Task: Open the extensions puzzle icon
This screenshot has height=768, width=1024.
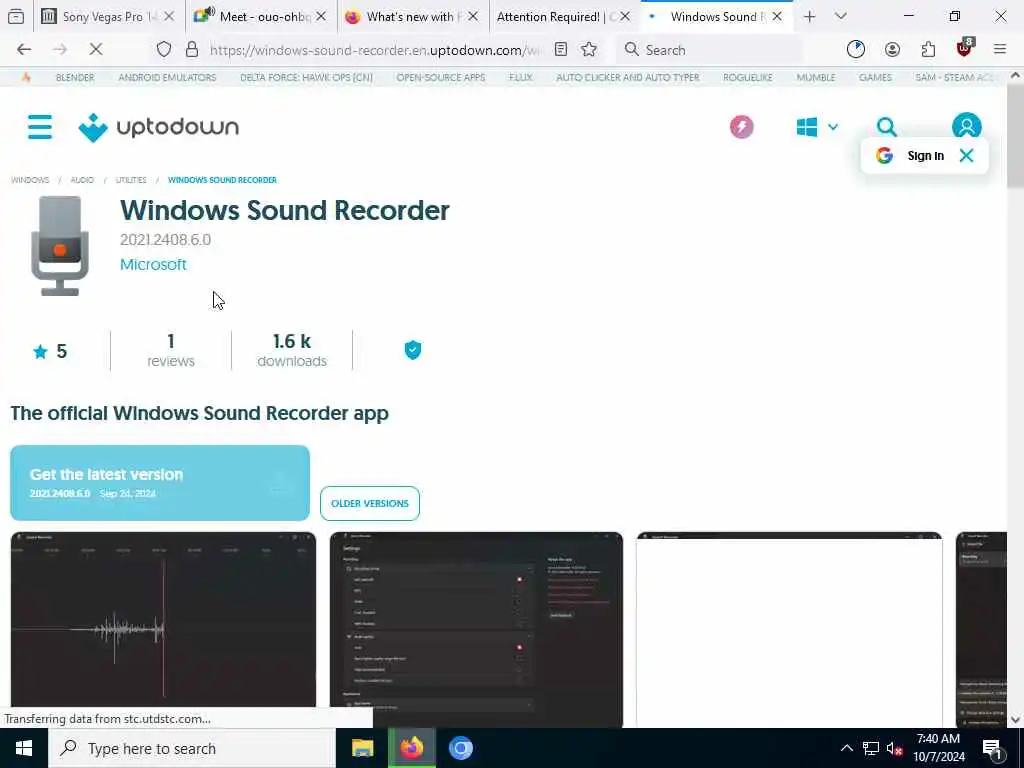Action: click(x=928, y=49)
